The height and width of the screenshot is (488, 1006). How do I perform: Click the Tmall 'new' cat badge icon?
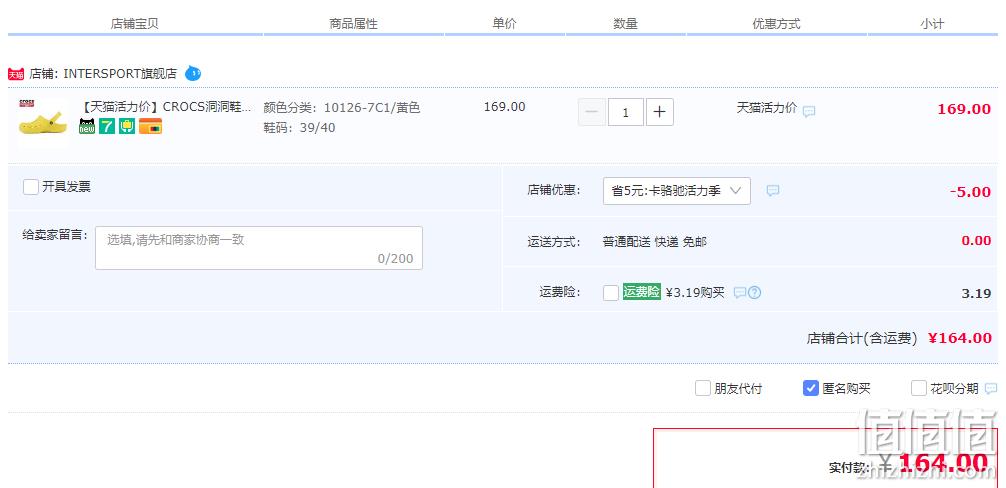[87, 126]
